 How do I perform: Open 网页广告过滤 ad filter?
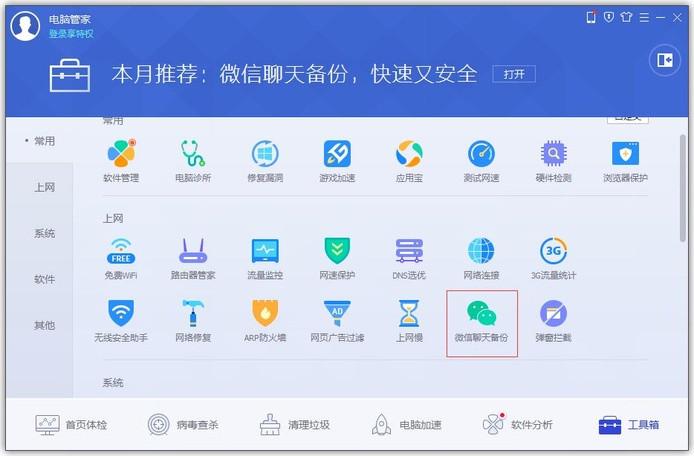337,321
